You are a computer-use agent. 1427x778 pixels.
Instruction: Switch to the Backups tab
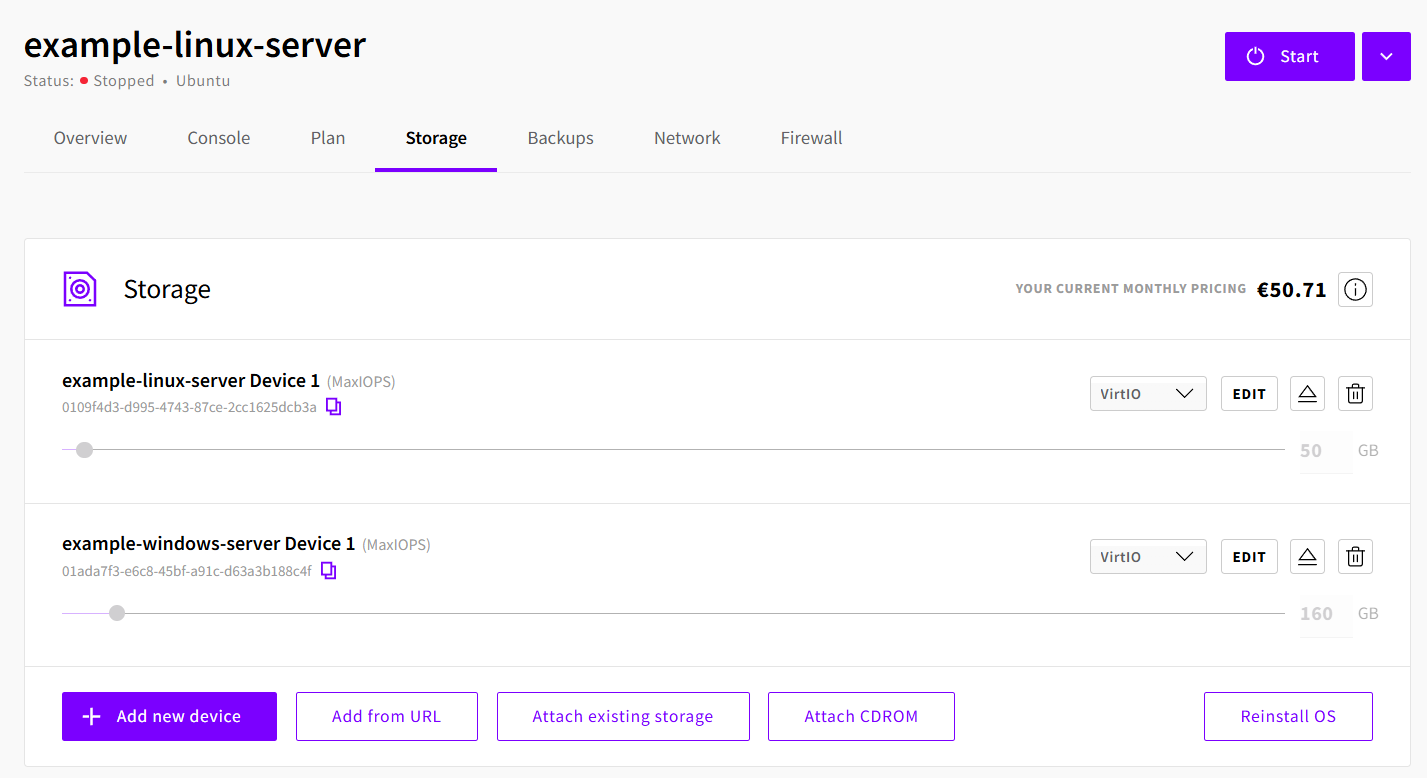[560, 138]
